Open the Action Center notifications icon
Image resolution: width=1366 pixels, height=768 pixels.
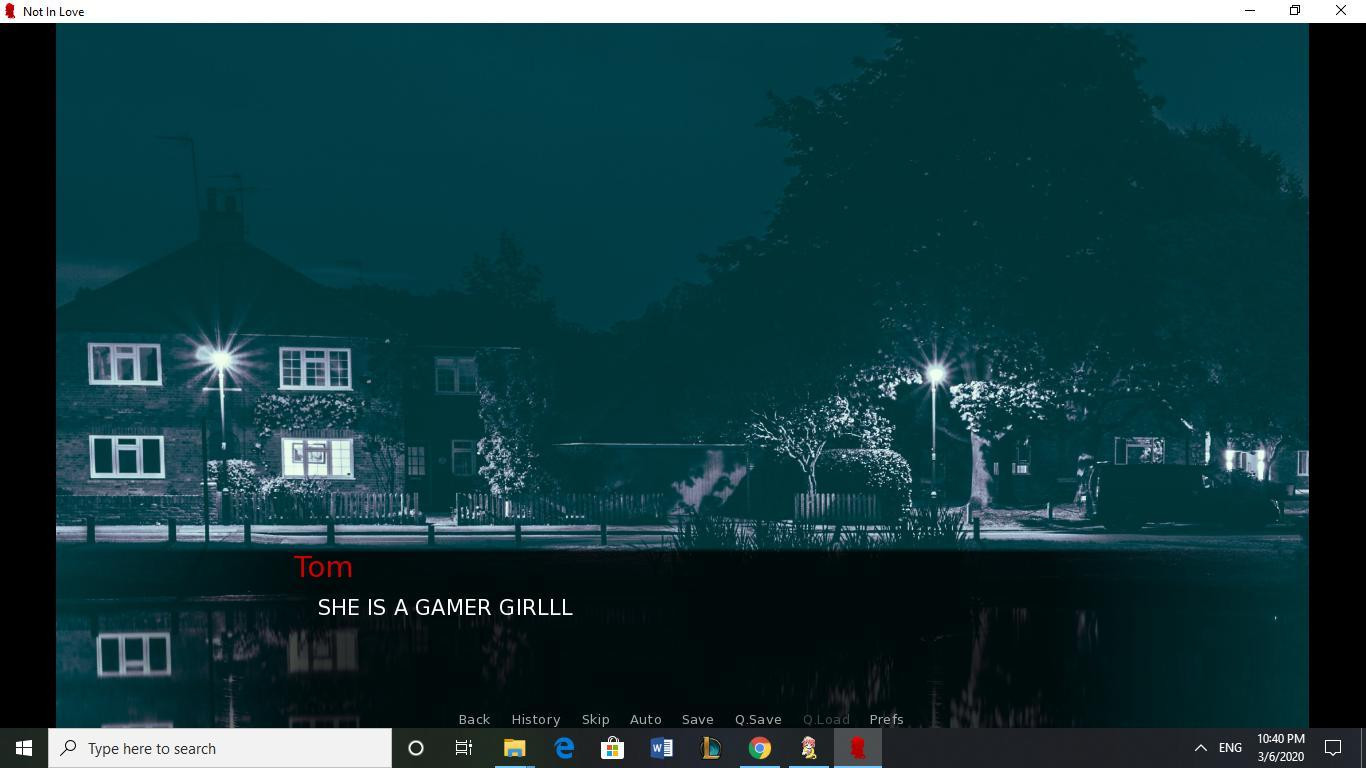coord(1333,748)
